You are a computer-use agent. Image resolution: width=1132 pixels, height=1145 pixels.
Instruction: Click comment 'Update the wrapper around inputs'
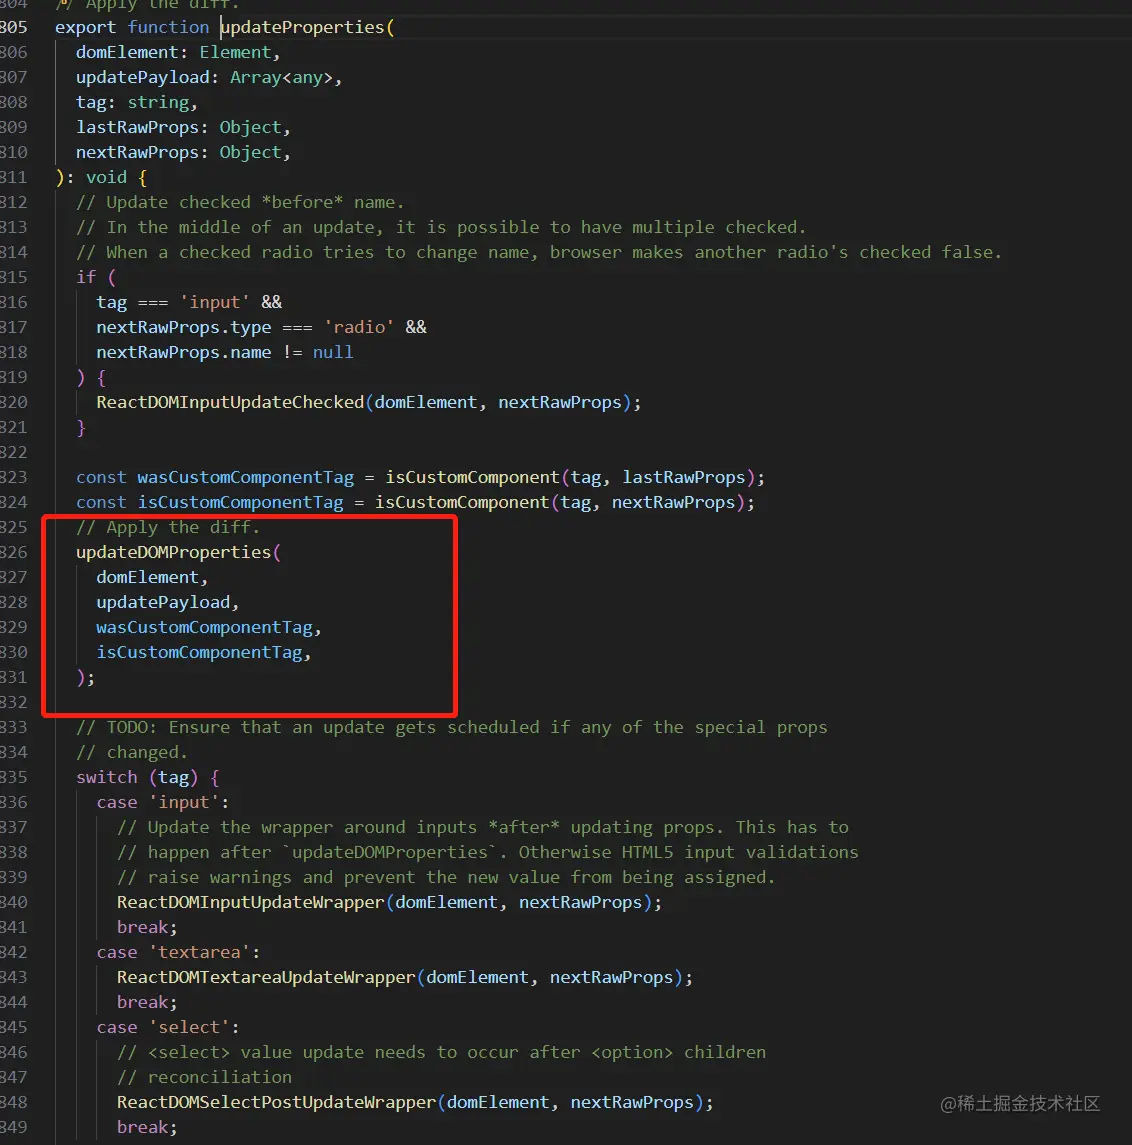(483, 827)
